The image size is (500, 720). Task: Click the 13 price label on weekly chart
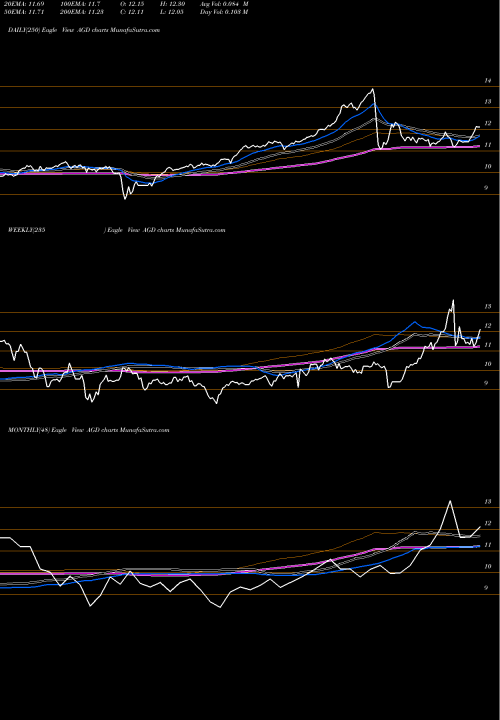pos(488,306)
